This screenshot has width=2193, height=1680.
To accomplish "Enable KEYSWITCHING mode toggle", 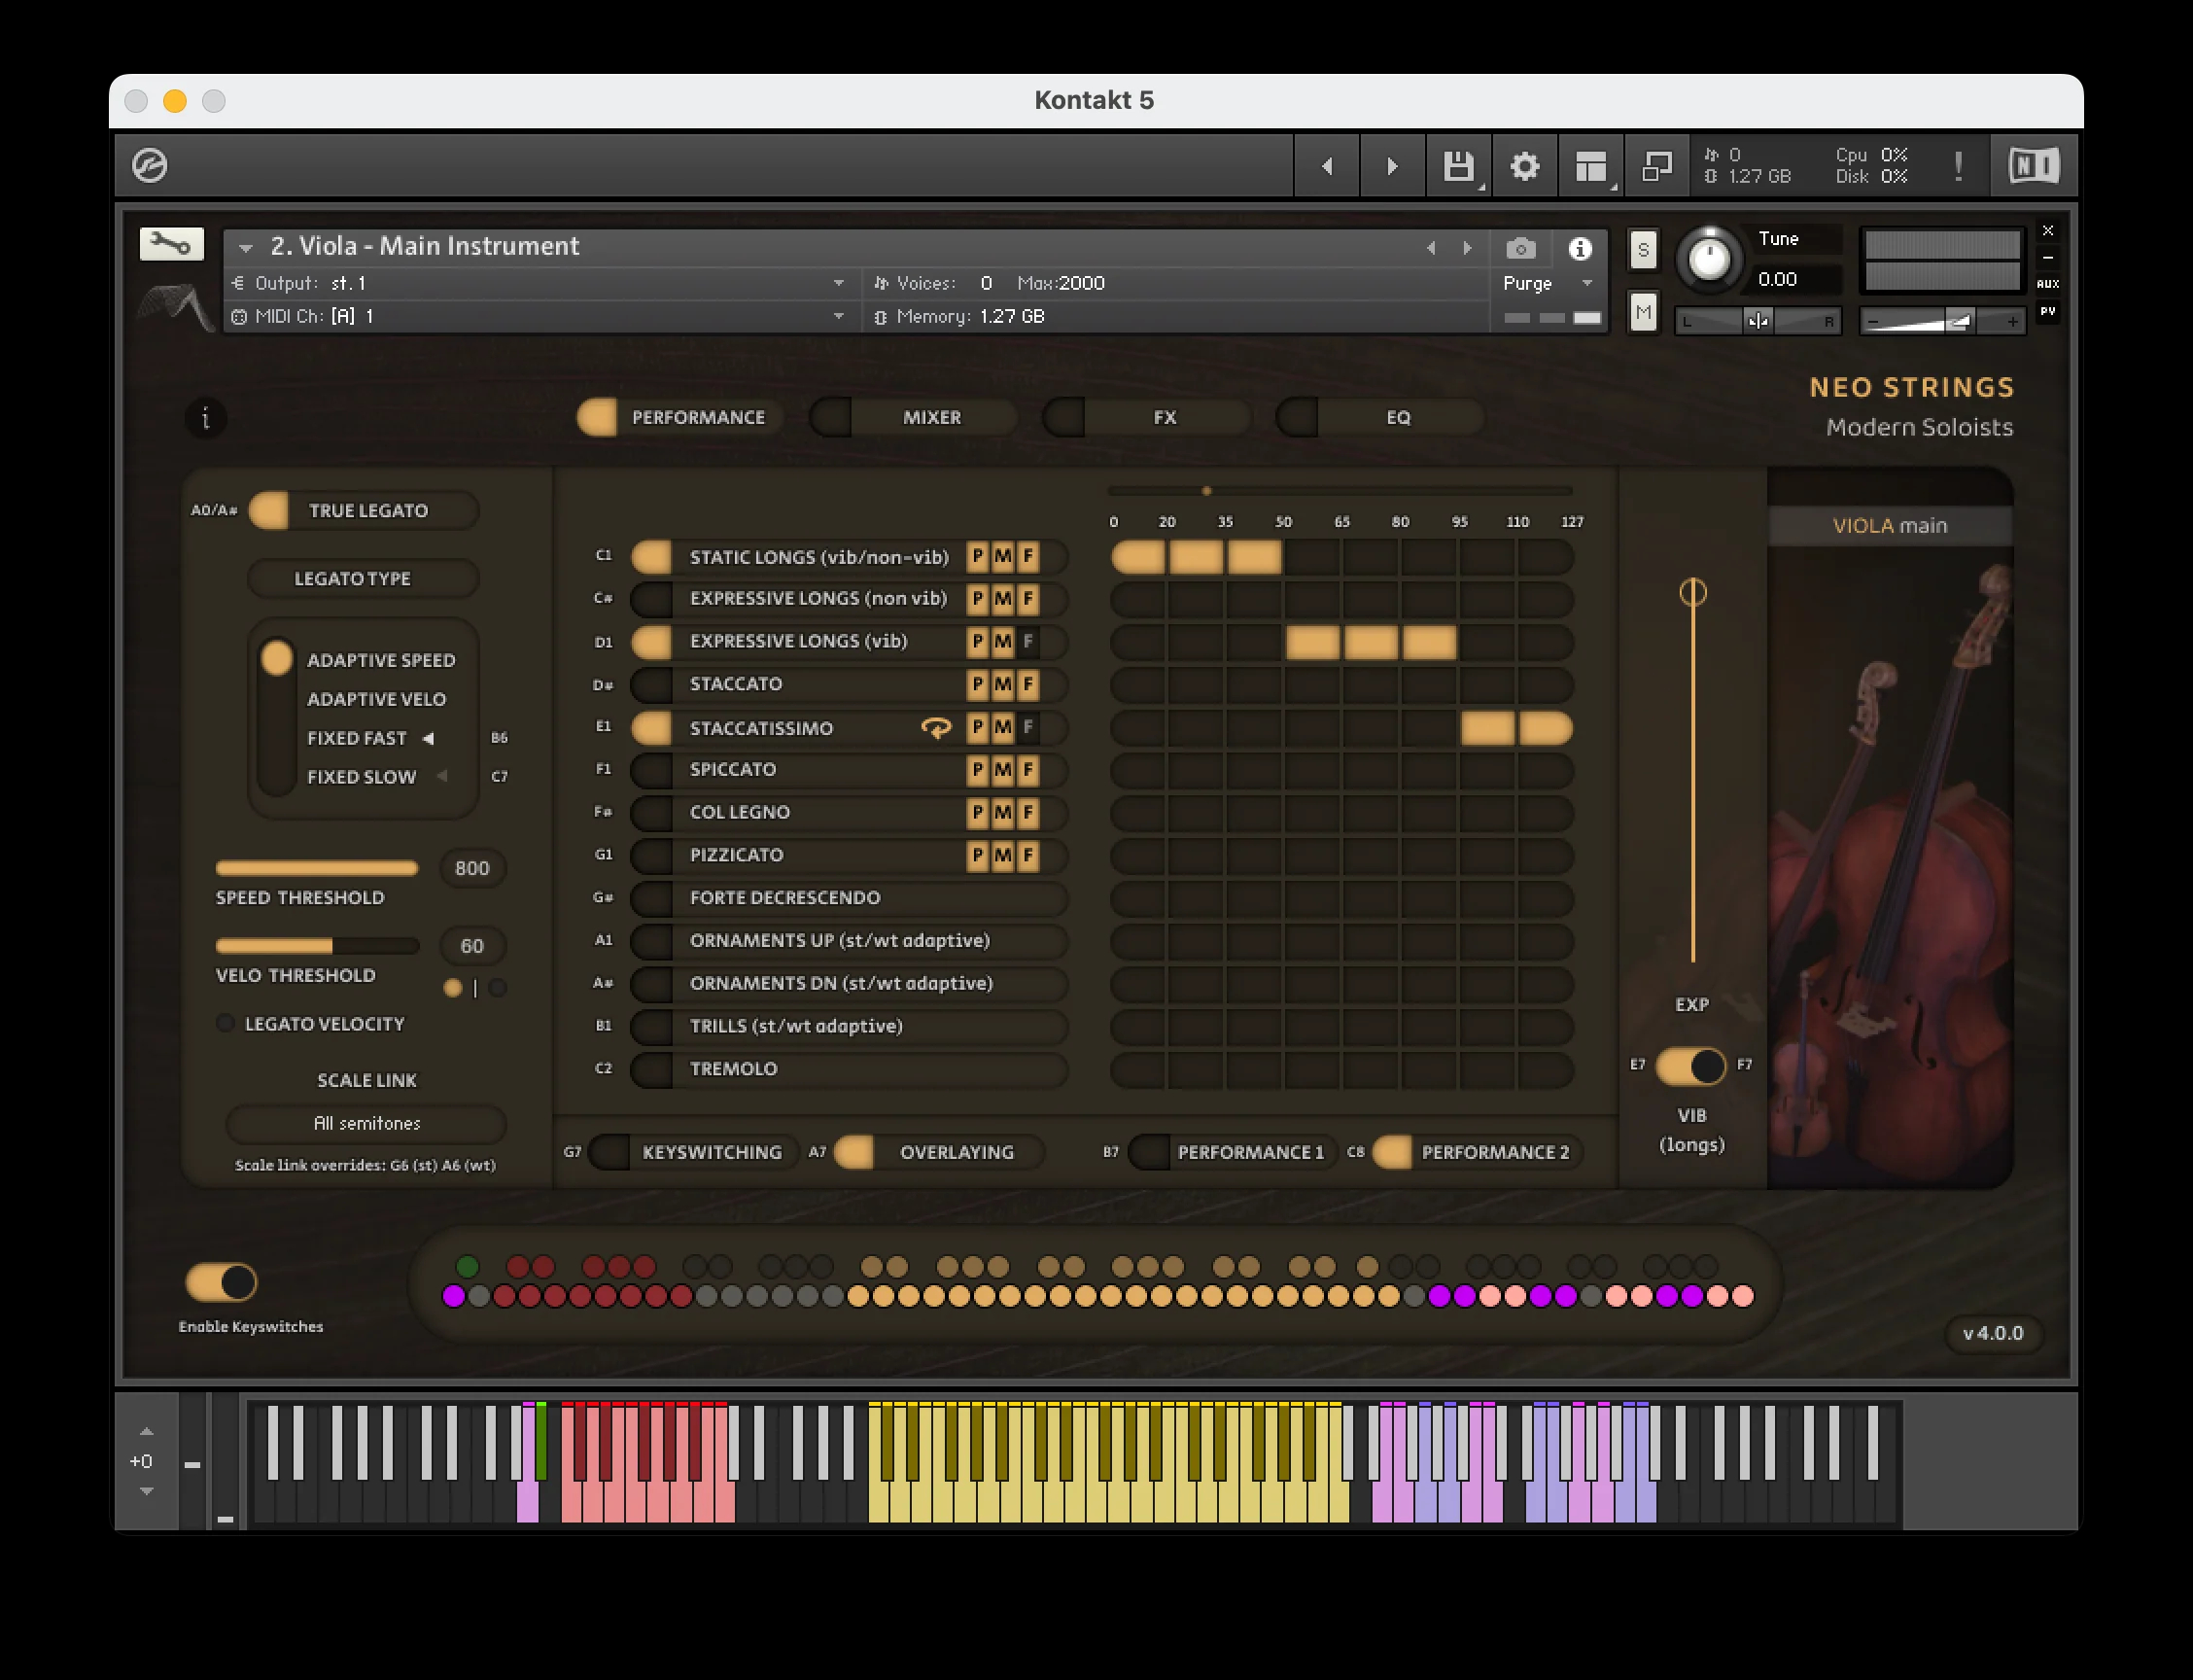I will pos(609,1152).
